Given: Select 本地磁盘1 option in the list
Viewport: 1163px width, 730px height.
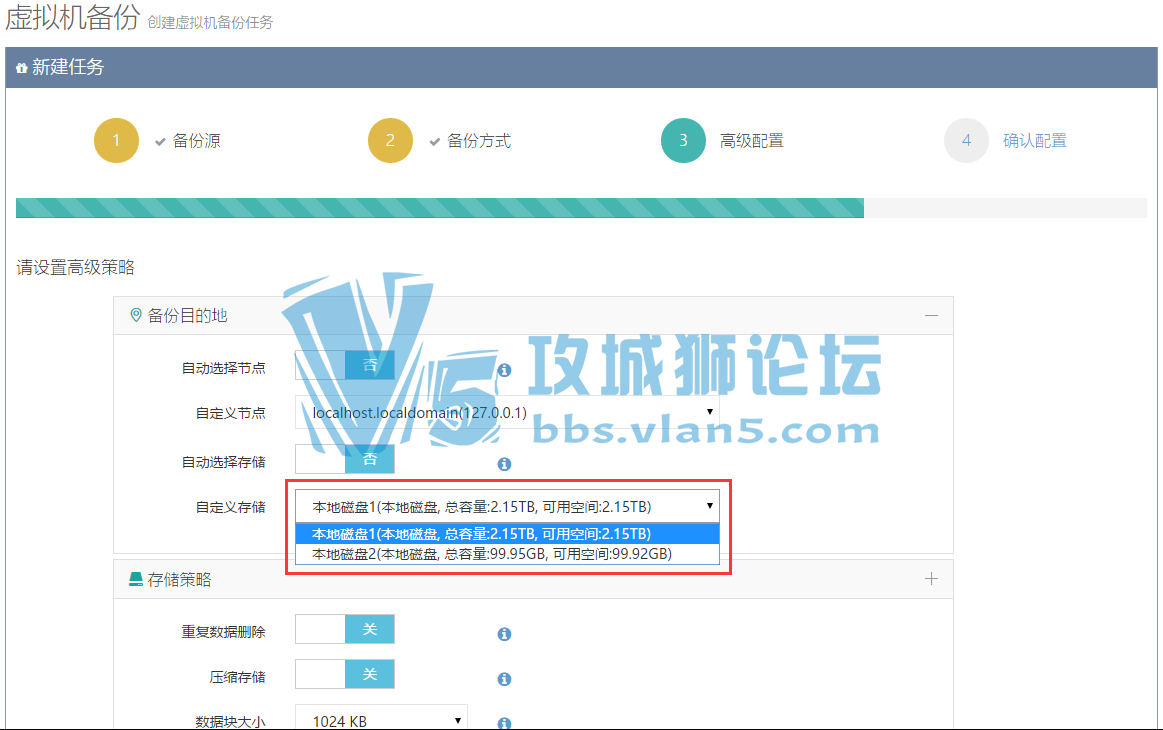Looking at the screenshot, I should [x=507, y=534].
